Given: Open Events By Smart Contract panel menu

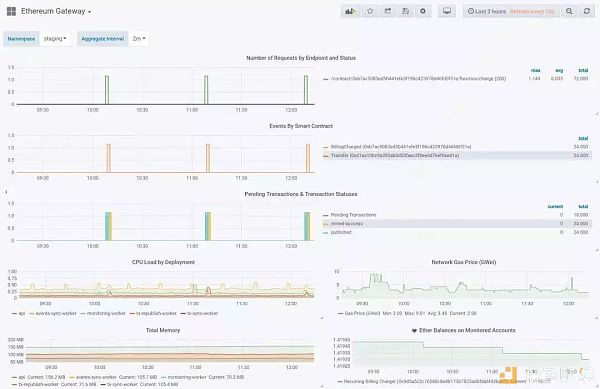Looking at the screenshot, I should tap(301, 126).
